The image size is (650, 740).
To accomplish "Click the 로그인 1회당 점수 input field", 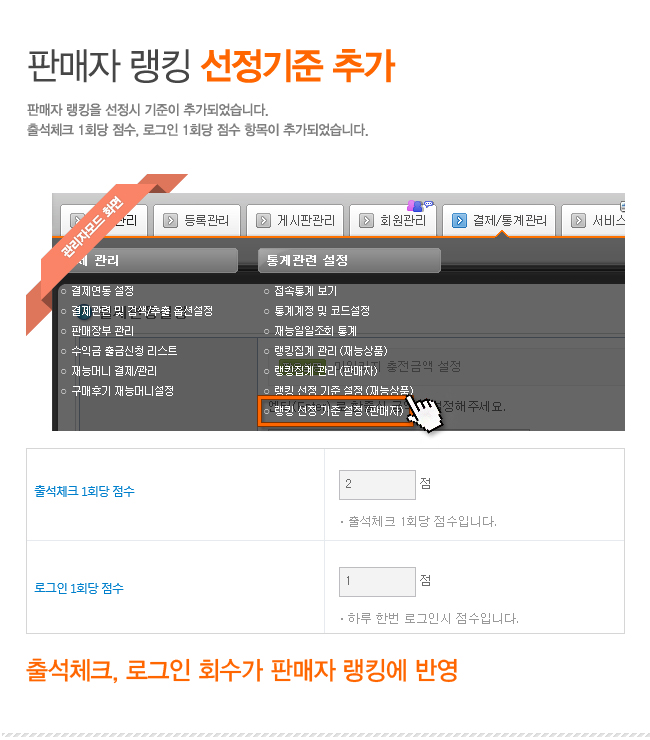I will pos(377,581).
